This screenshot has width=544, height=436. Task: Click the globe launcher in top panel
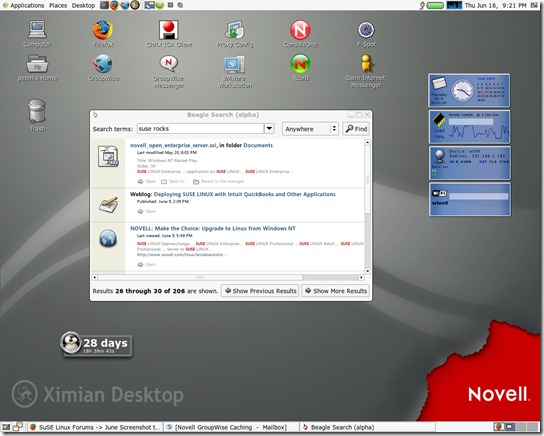[124, 5]
